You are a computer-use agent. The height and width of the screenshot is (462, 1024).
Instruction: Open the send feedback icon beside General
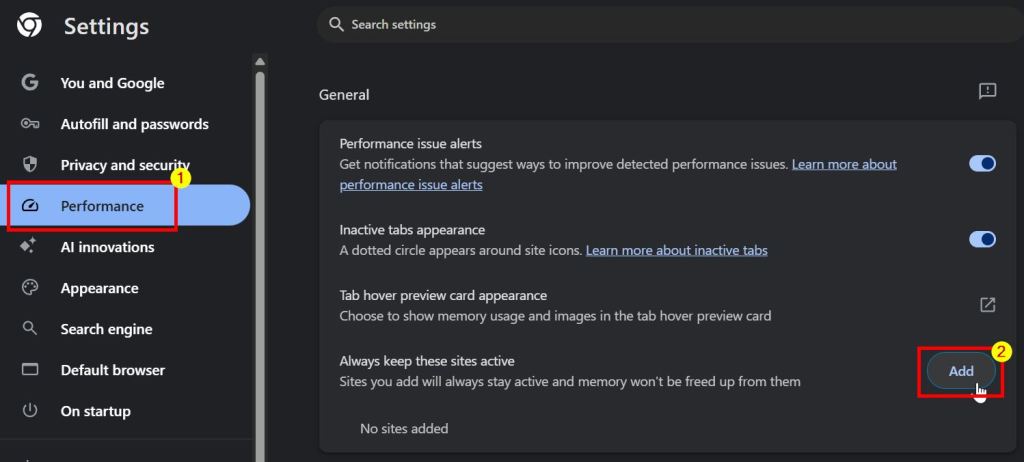(987, 91)
